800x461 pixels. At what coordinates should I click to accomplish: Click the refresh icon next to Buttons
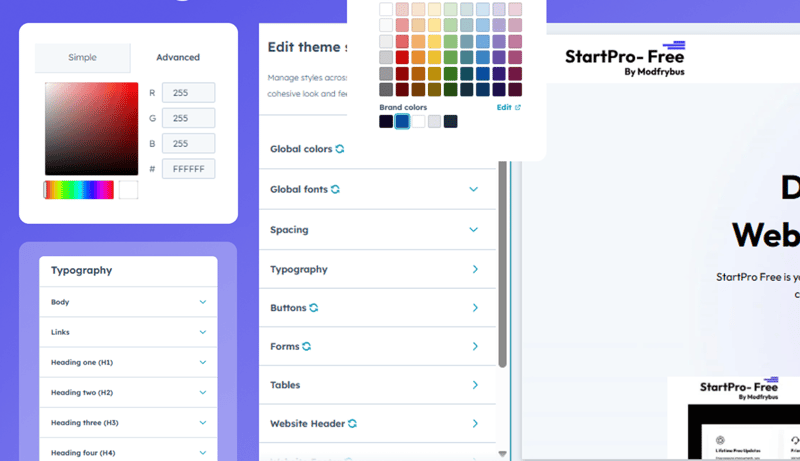[314, 308]
